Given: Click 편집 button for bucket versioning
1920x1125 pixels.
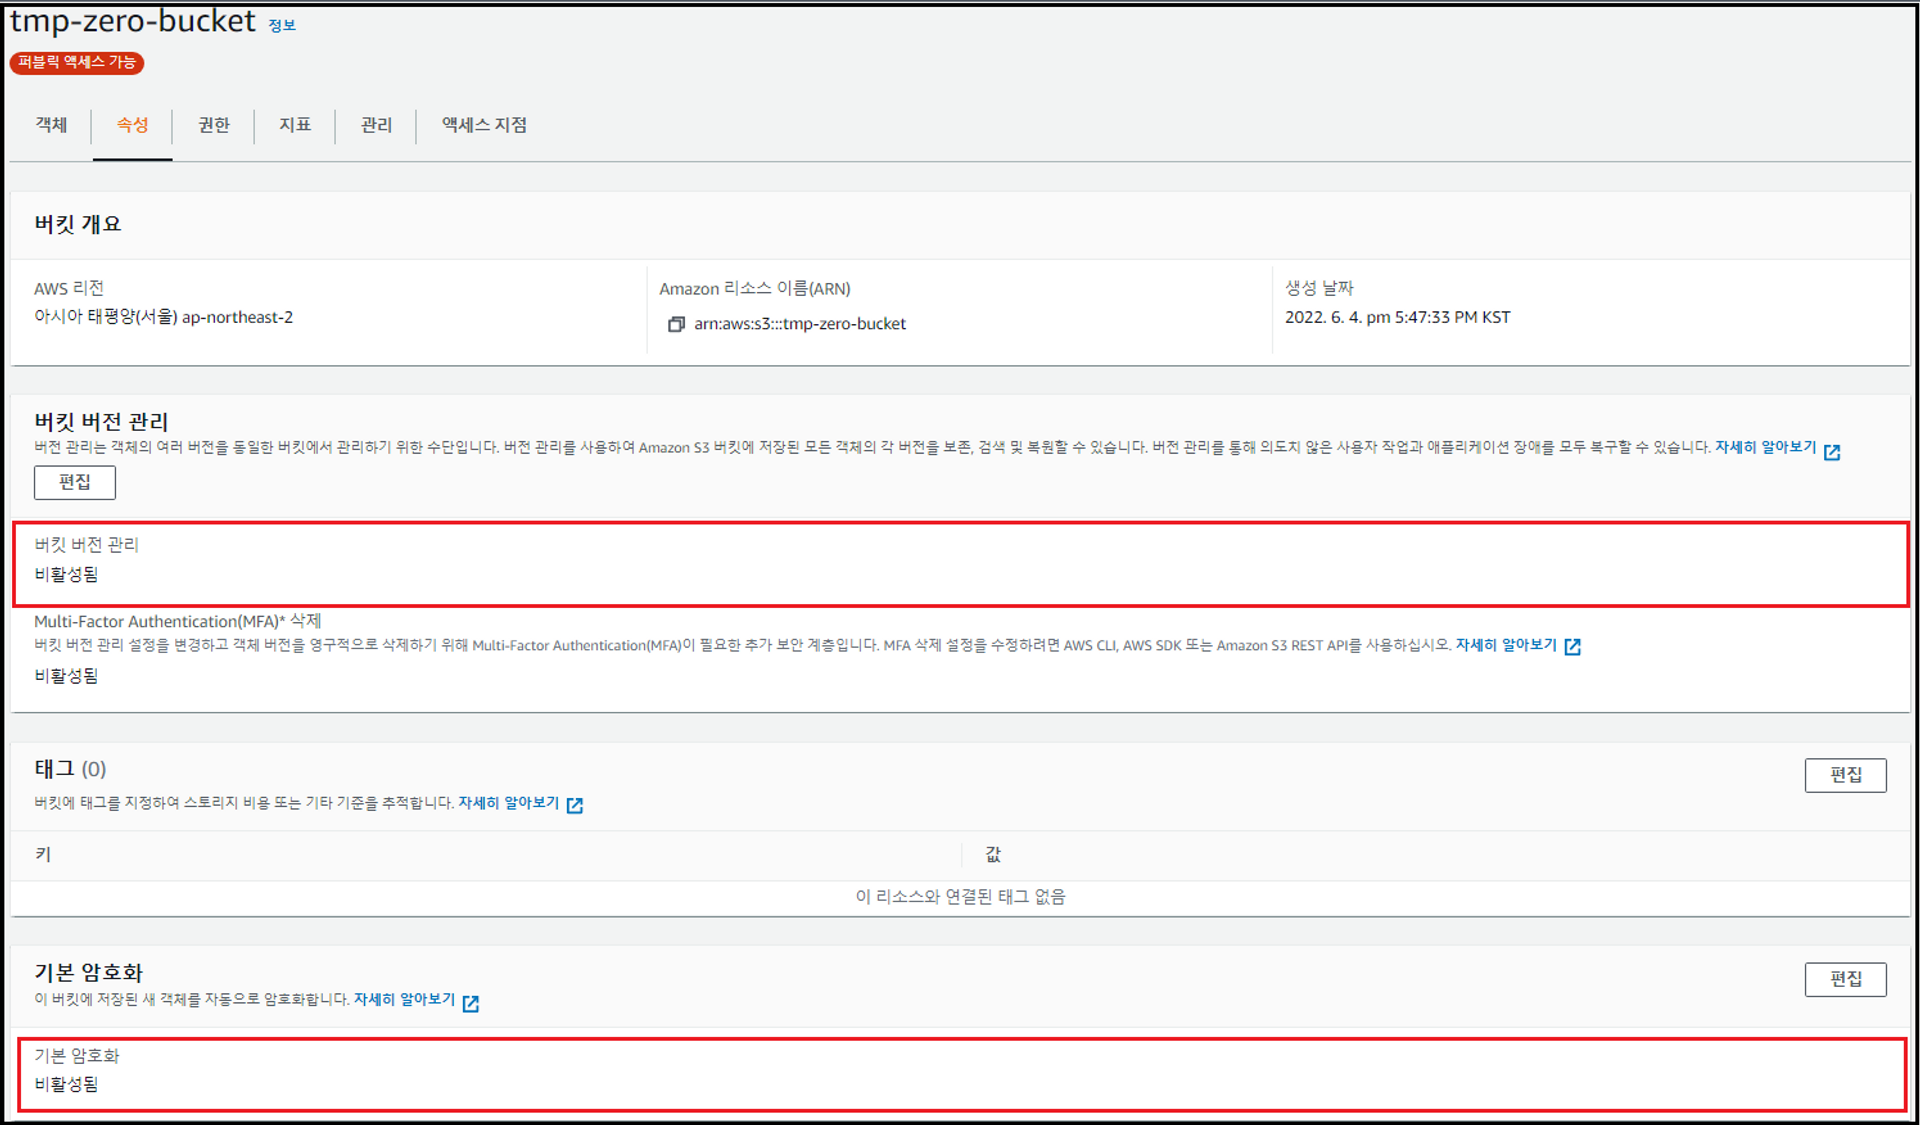Looking at the screenshot, I should click(x=75, y=482).
